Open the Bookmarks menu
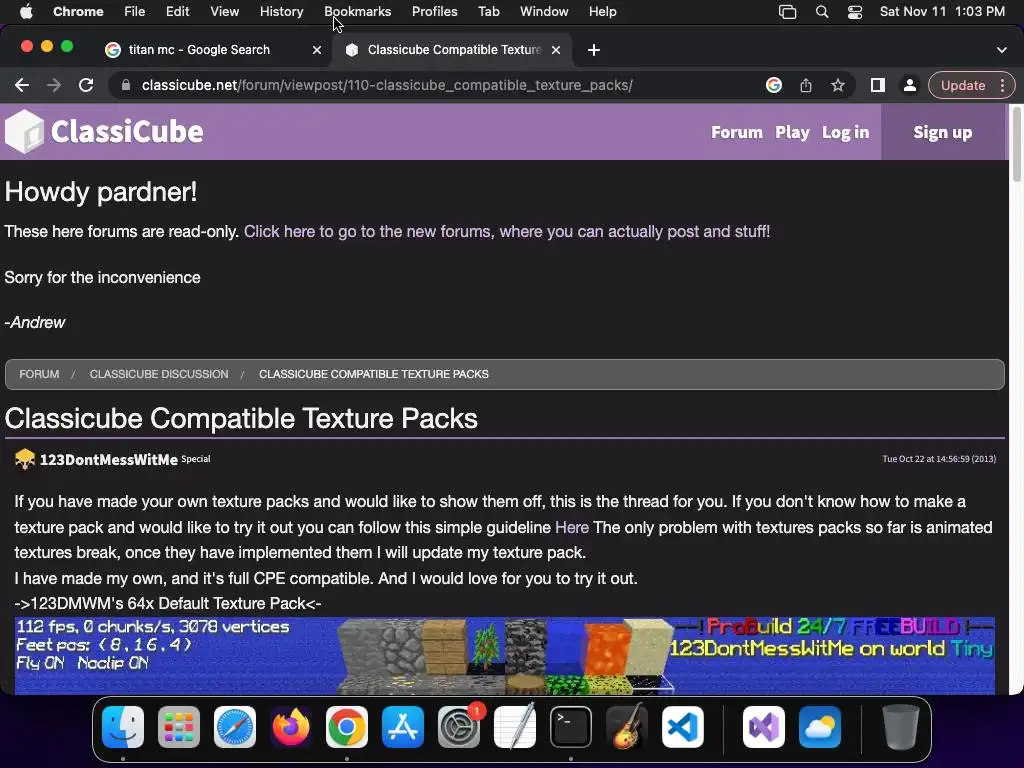The image size is (1024, 768). click(x=357, y=12)
